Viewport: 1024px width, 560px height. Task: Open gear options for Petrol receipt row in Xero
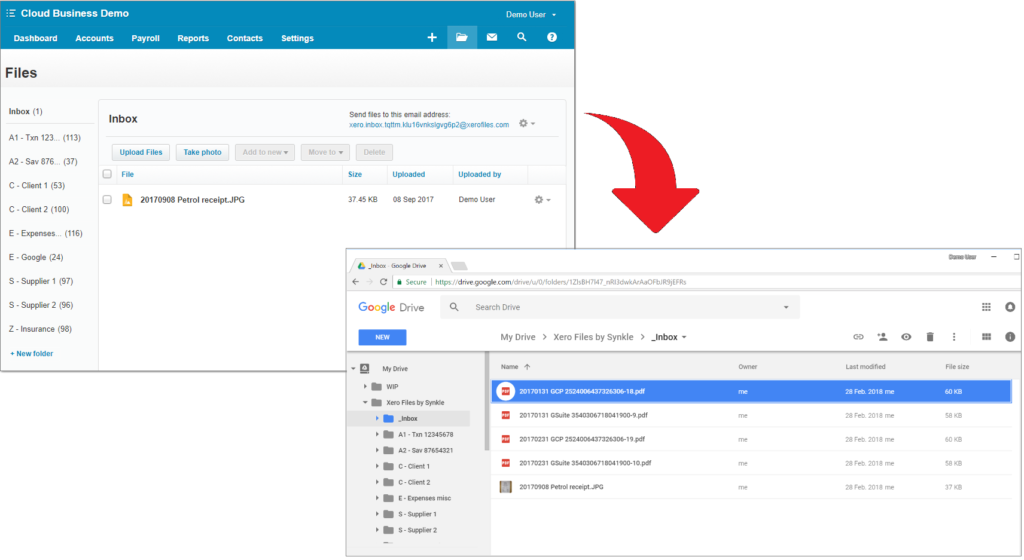542,200
